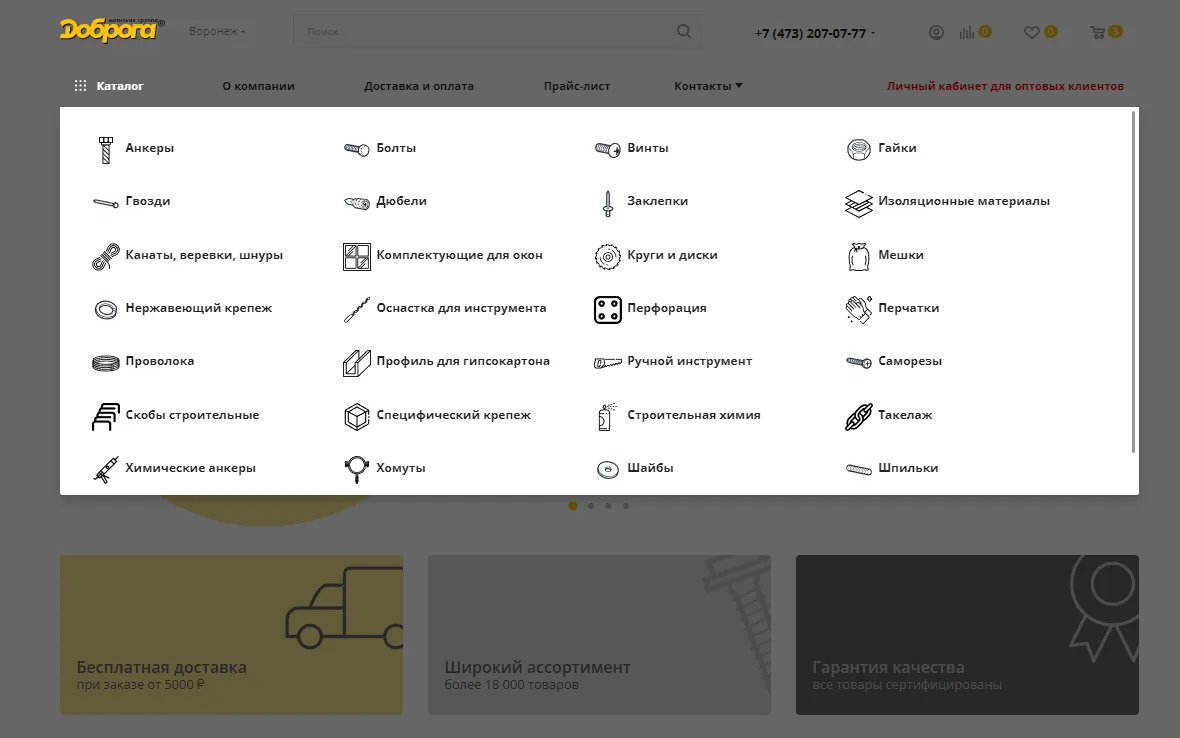Open the shopping cart icon
The height and width of the screenshot is (738, 1180).
pos(1098,32)
